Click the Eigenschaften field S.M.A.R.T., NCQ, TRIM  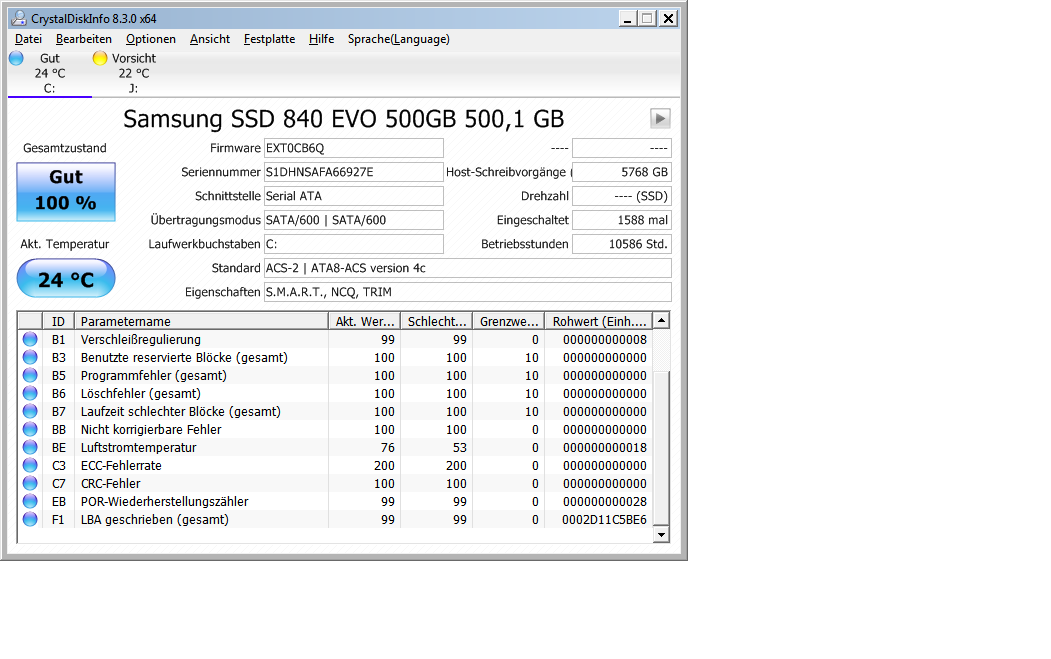tap(468, 292)
